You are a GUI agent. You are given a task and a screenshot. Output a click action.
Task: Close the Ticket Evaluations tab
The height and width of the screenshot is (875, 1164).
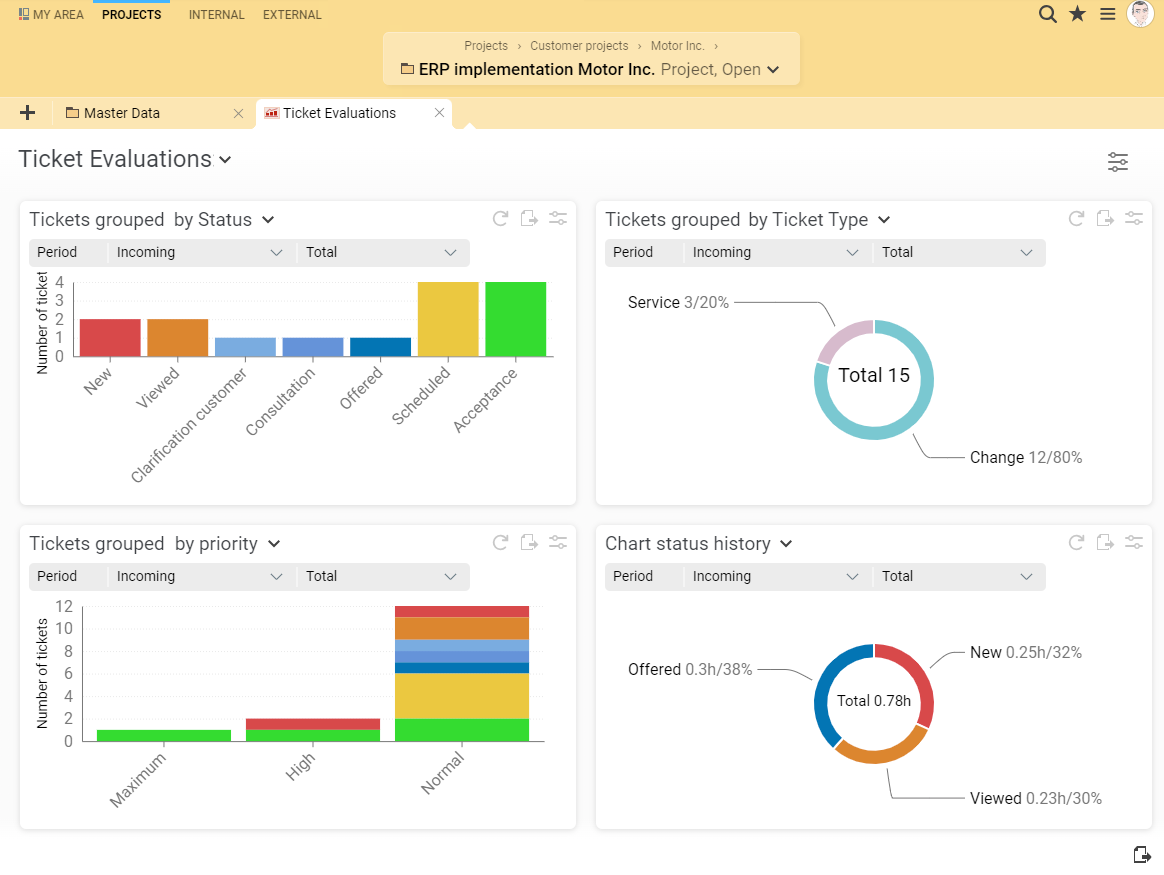[x=439, y=113]
